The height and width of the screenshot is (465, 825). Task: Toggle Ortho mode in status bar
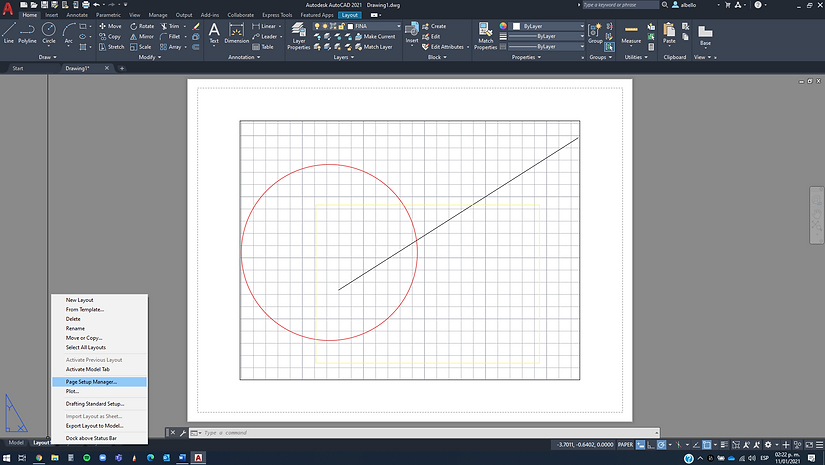(x=651, y=445)
